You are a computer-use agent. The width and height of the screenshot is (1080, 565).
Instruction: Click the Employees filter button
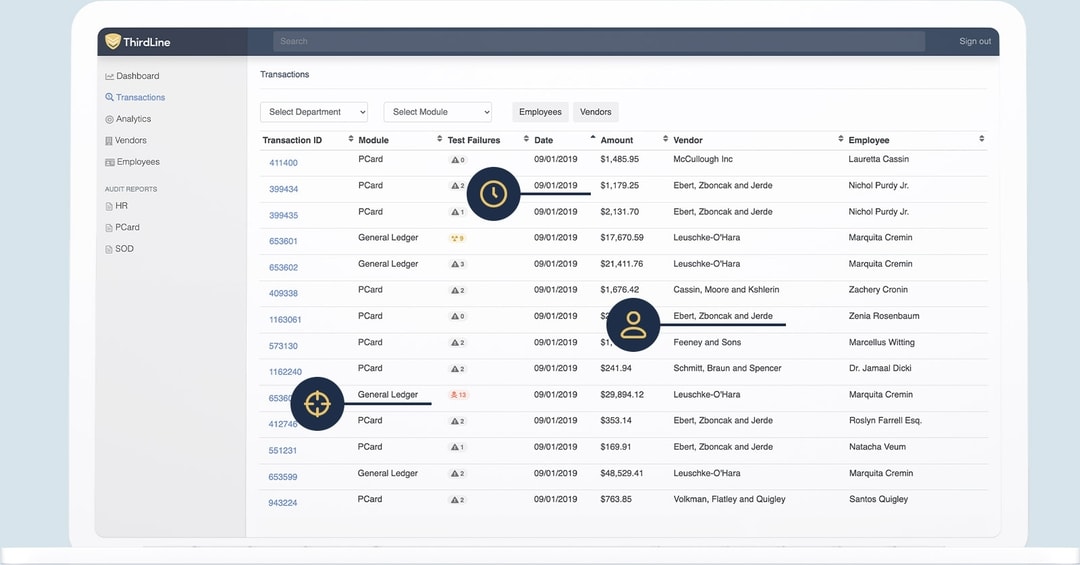(x=540, y=112)
